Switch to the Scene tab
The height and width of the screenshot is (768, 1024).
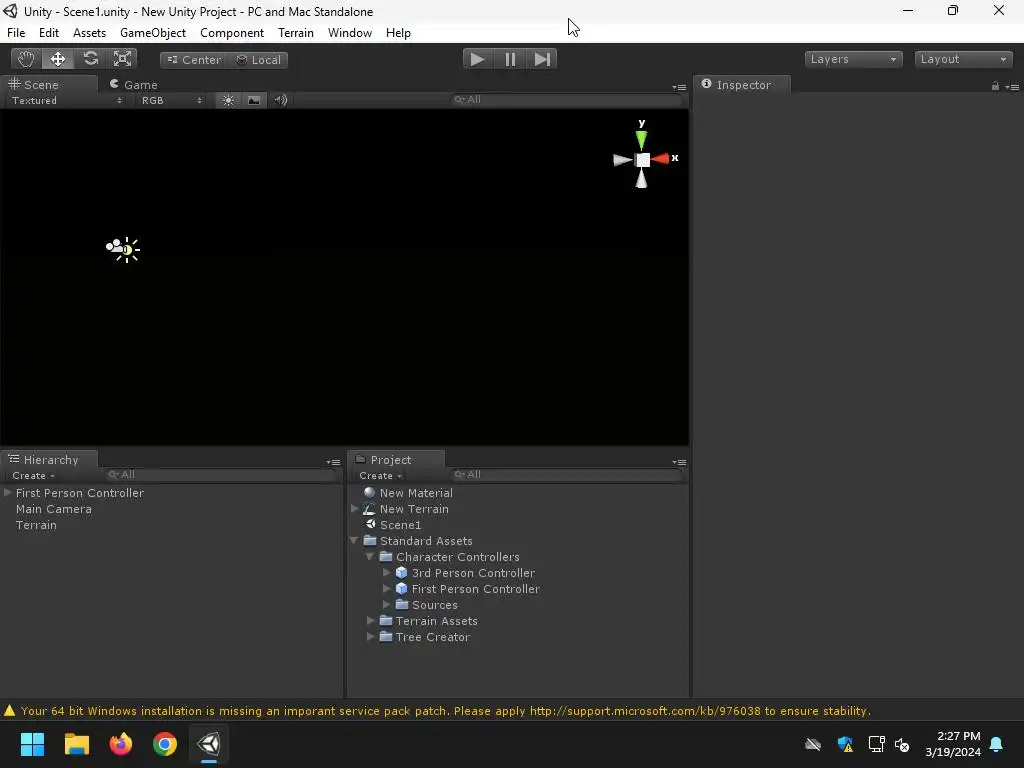click(48, 84)
